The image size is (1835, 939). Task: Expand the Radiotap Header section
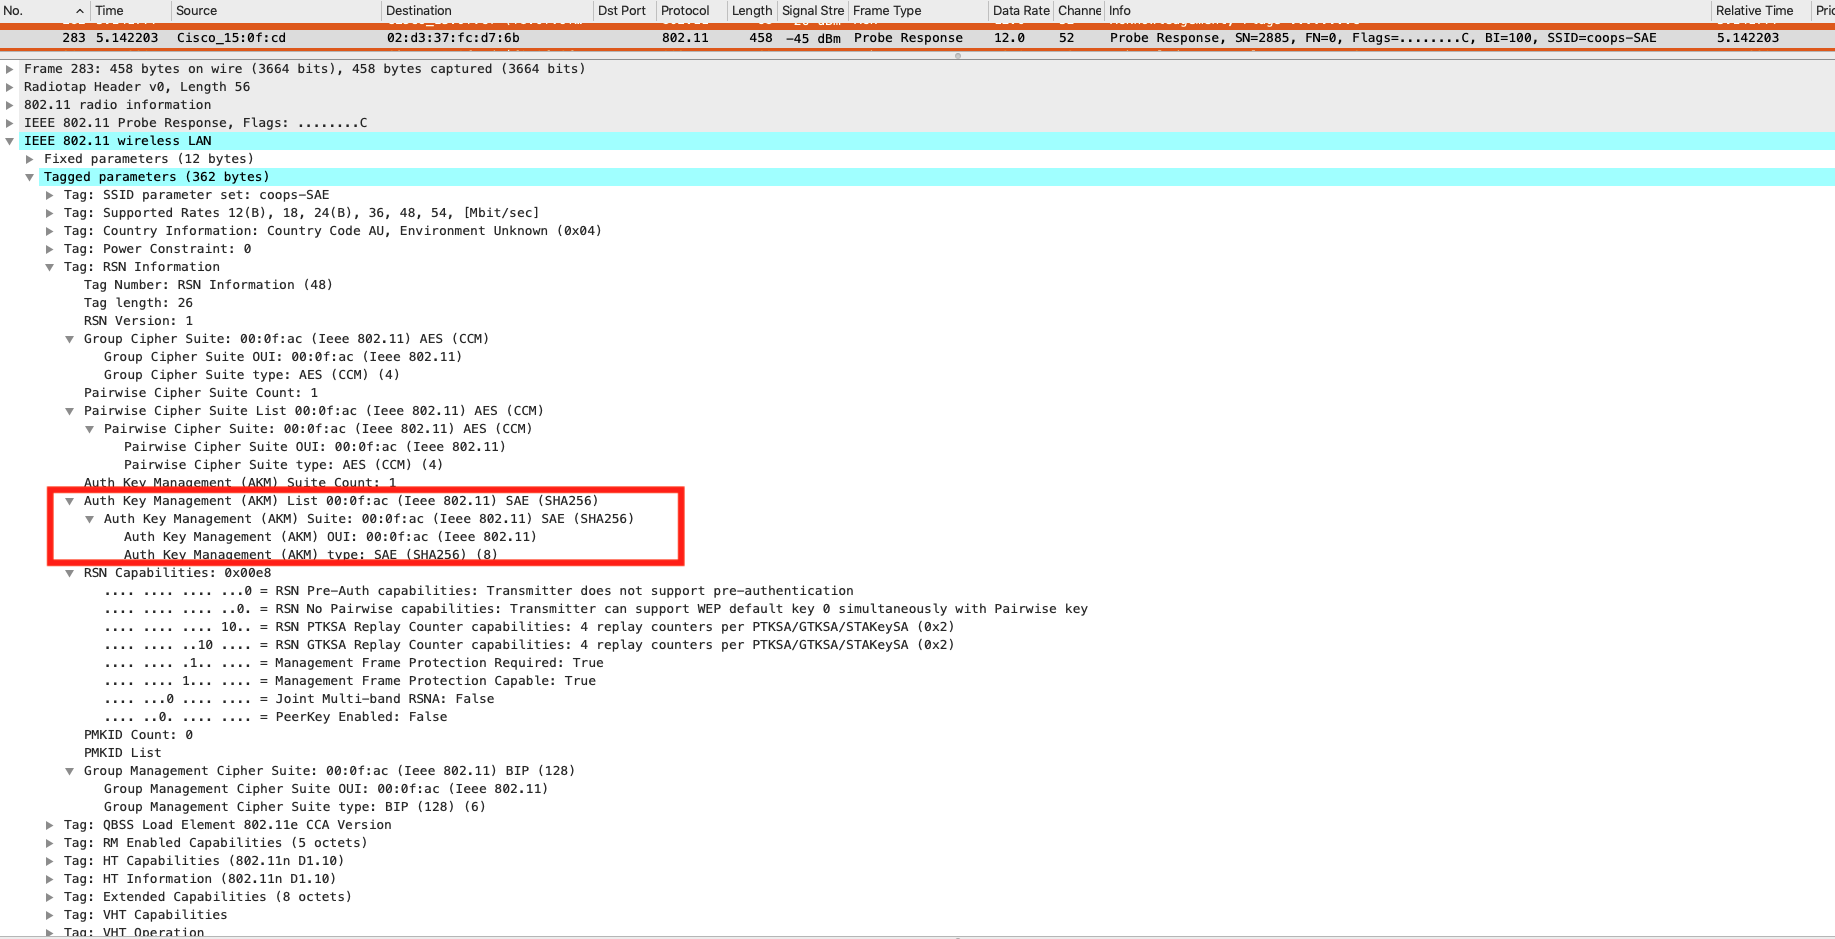(10, 87)
